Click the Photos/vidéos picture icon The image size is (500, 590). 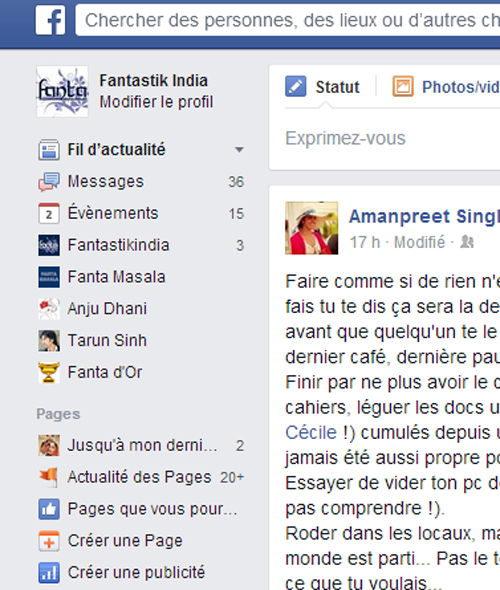[x=403, y=86]
